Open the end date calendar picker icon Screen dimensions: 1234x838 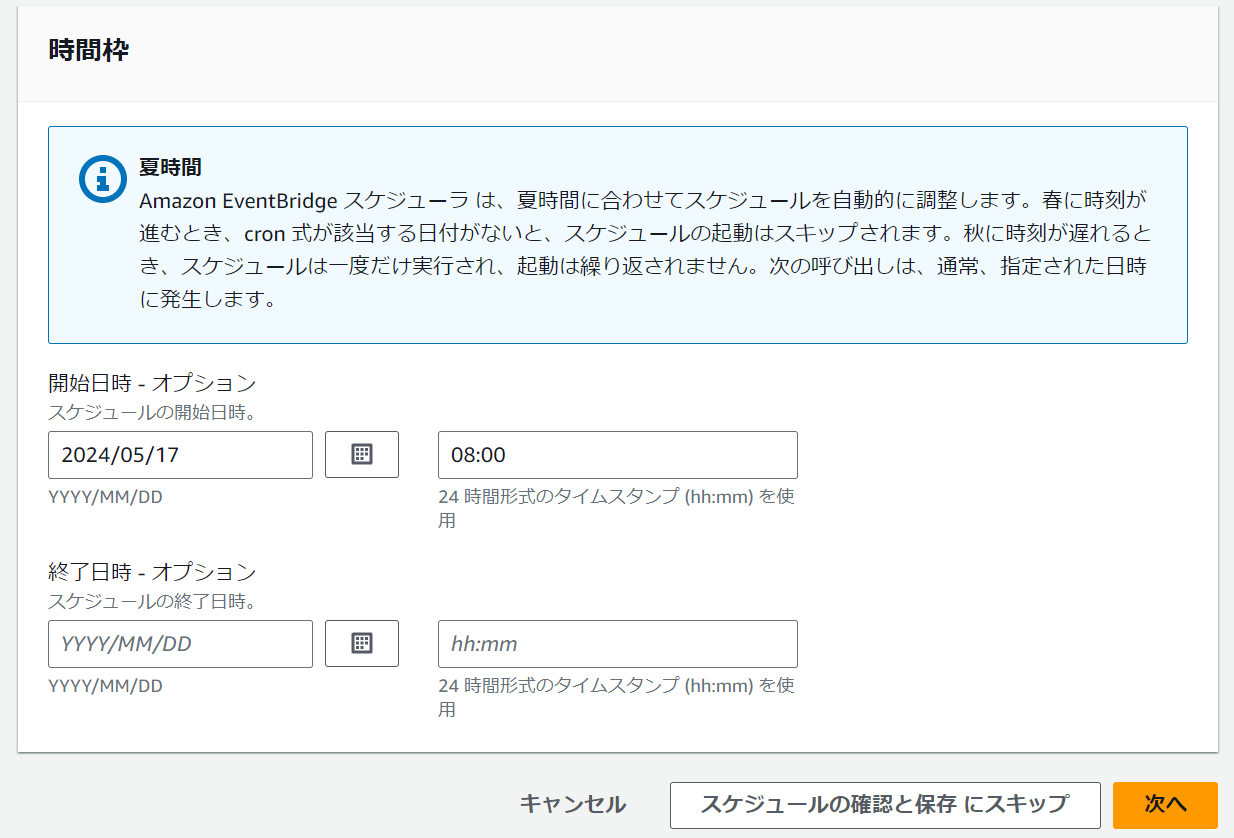[x=362, y=644]
